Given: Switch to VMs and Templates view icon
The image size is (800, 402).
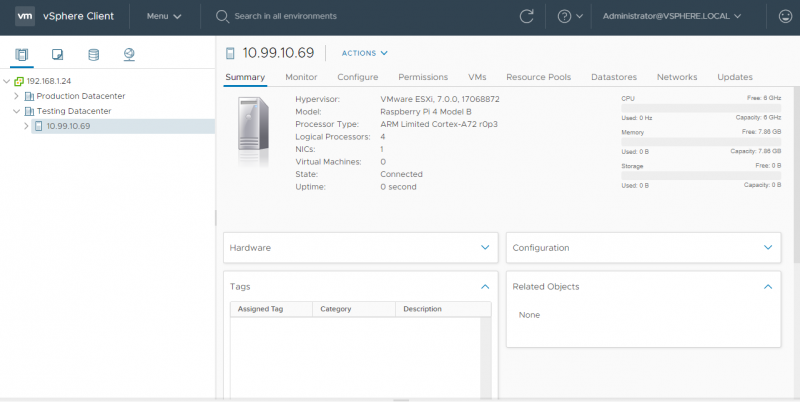Looking at the screenshot, I should coord(58,54).
